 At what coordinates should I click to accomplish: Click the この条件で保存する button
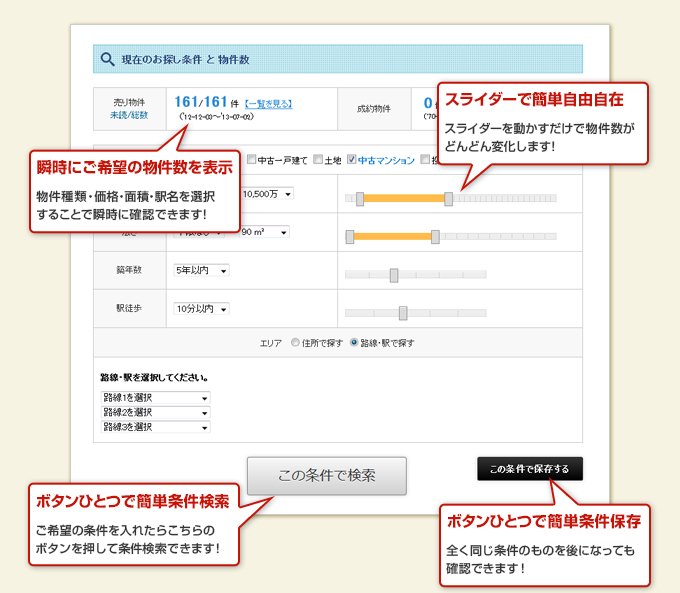tap(530, 469)
